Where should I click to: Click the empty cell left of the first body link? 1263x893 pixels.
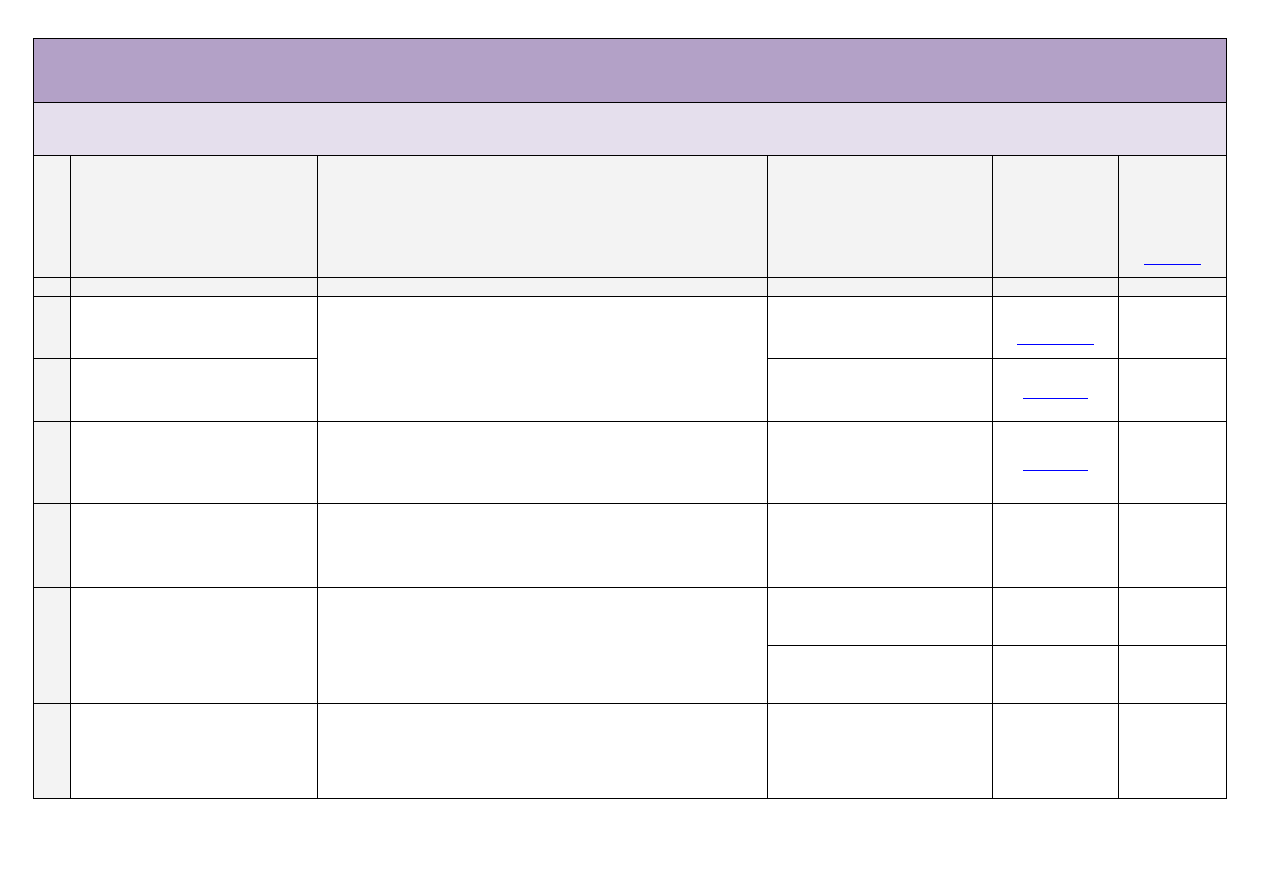pos(879,327)
